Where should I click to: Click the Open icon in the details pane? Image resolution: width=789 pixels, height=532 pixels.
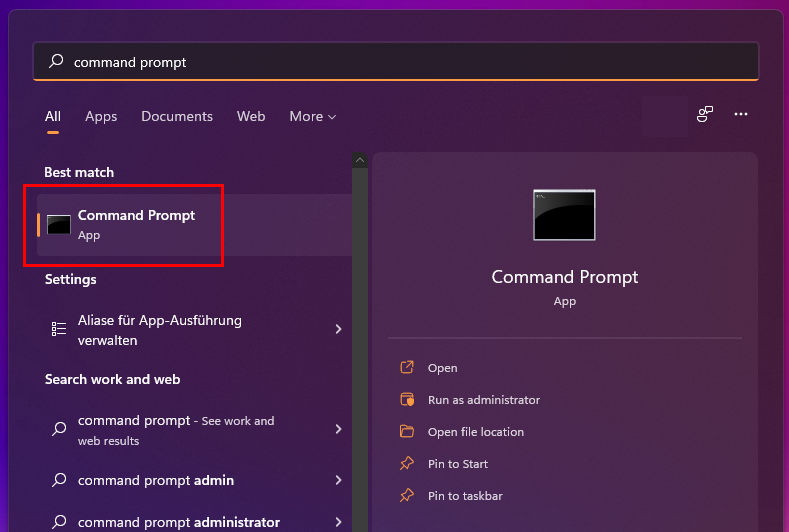click(407, 367)
